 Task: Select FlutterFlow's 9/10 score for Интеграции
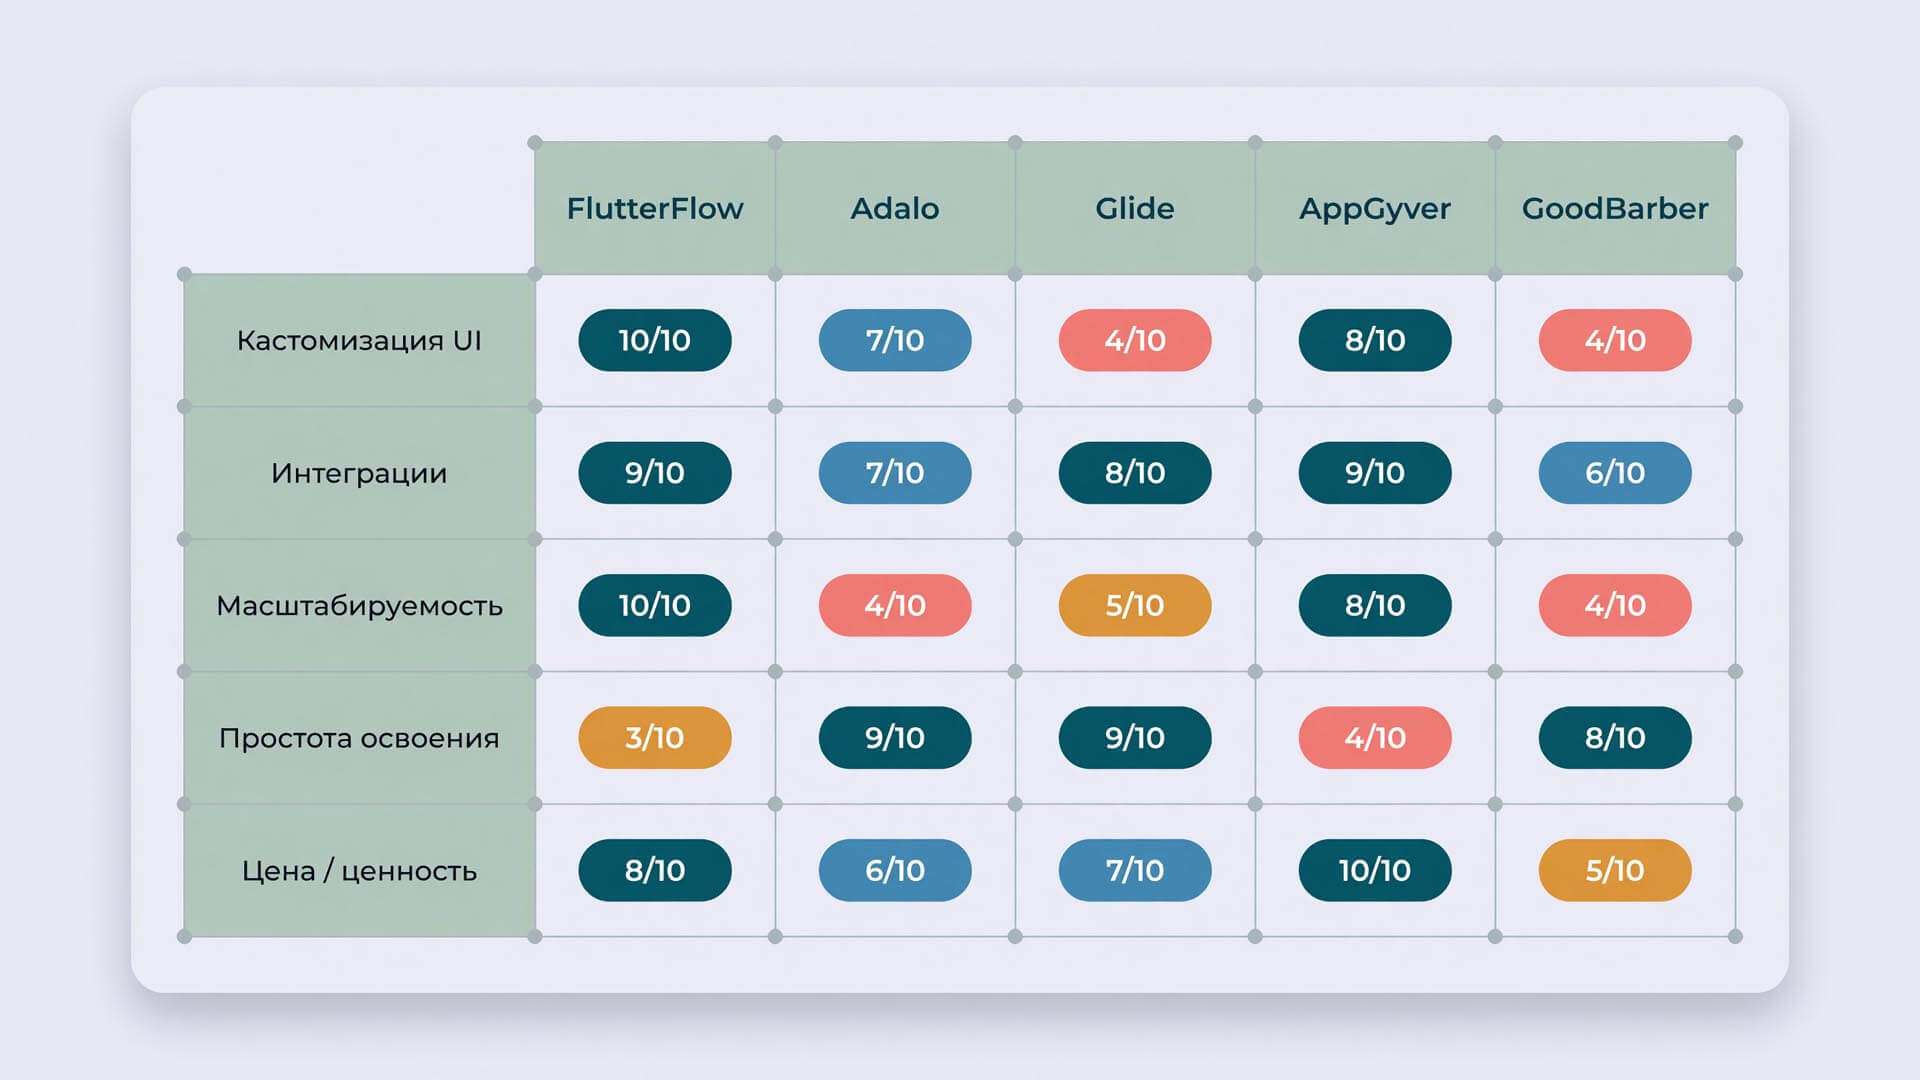(655, 473)
